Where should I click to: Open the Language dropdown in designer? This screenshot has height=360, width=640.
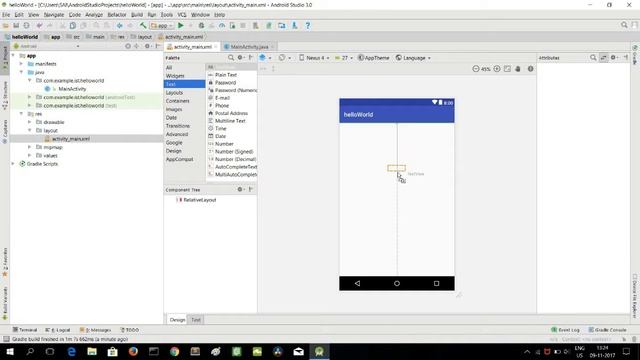413,58
